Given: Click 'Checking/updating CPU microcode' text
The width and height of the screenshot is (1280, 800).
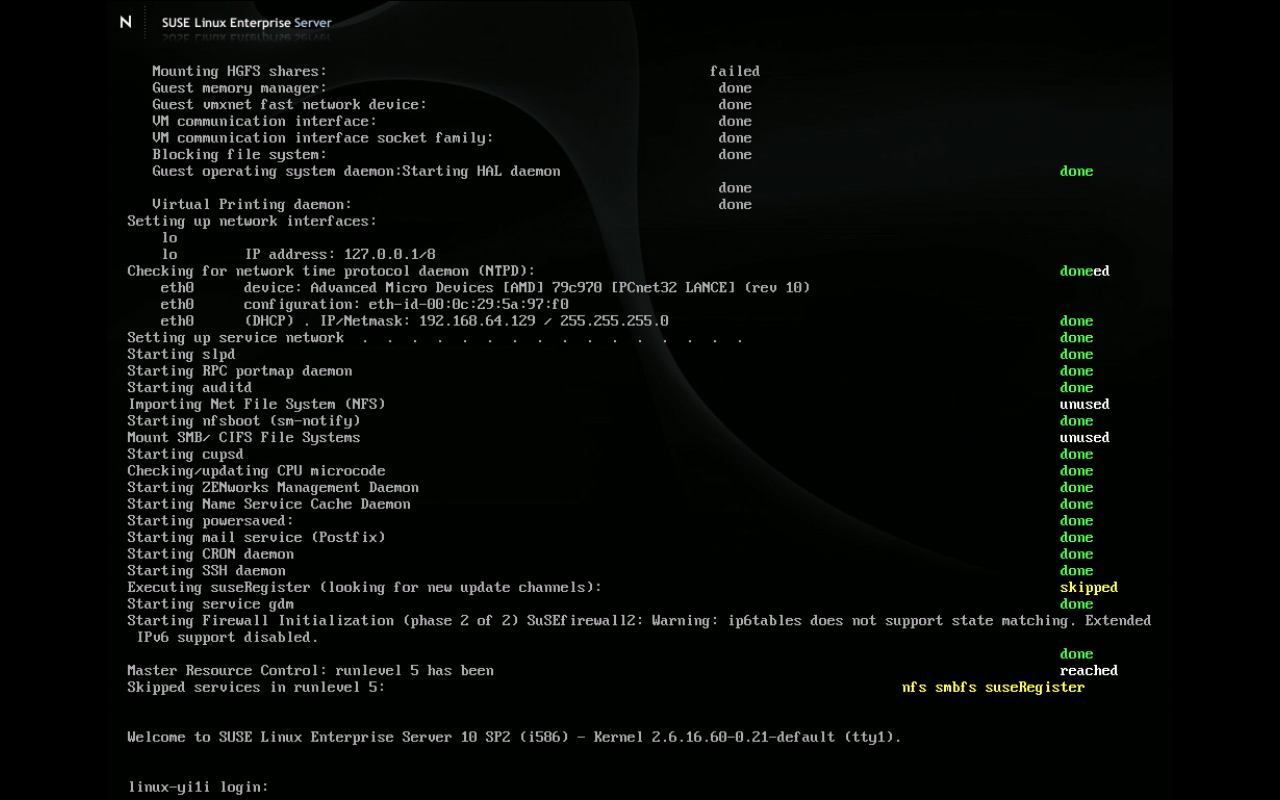Looking at the screenshot, I should coord(256,471).
